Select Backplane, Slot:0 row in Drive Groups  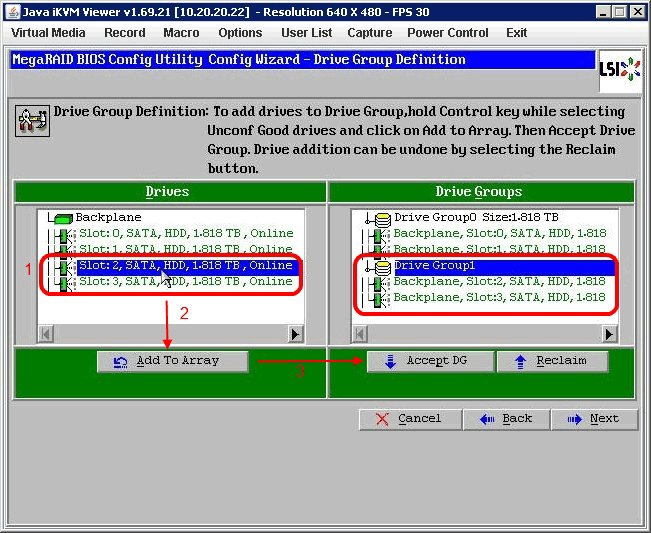[x=499, y=233]
